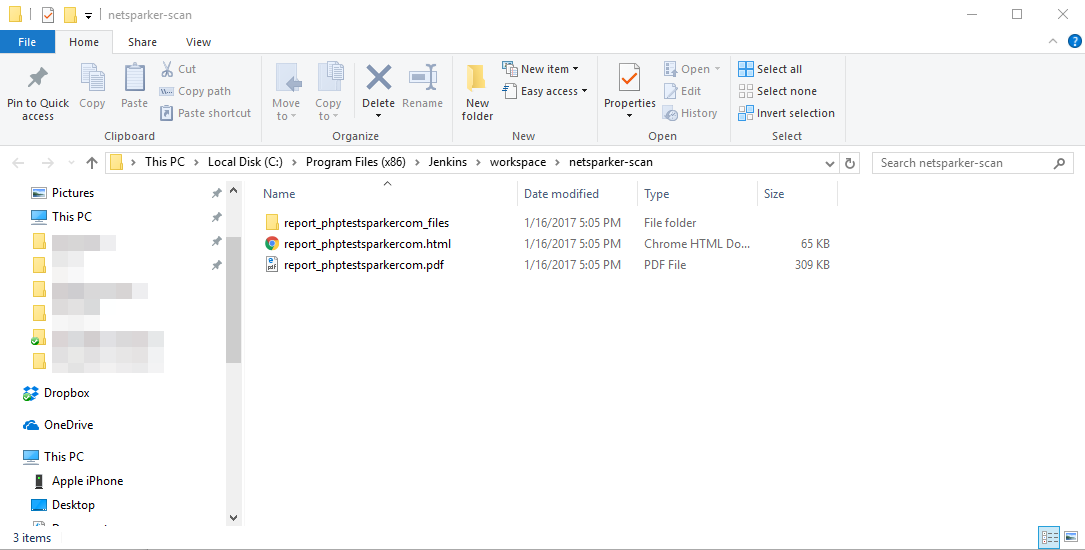
Task: Select the report_phptestsparkercom_files folder
Action: [366, 223]
